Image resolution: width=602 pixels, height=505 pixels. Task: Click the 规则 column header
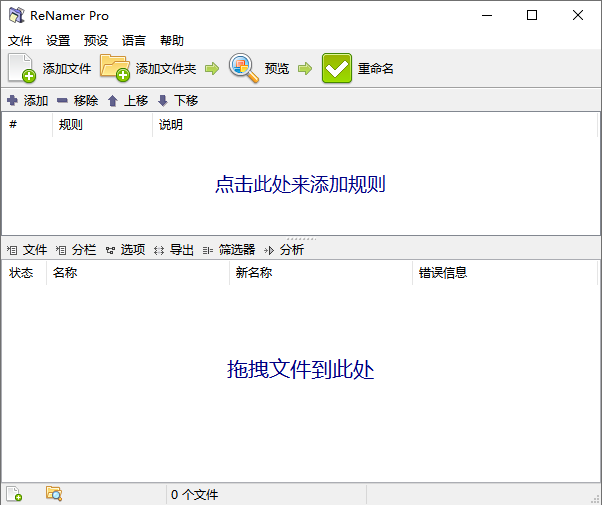click(x=103, y=124)
